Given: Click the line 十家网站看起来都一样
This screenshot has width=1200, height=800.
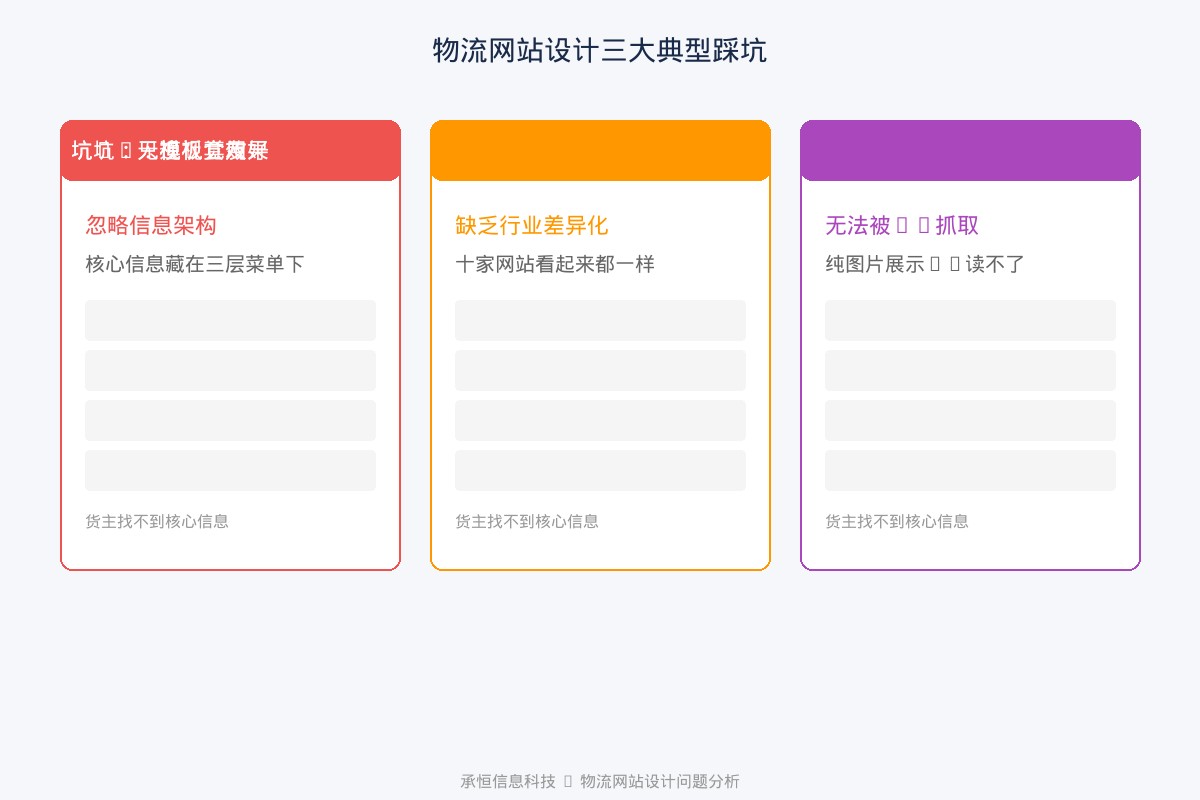Looking at the screenshot, I should 555,264.
